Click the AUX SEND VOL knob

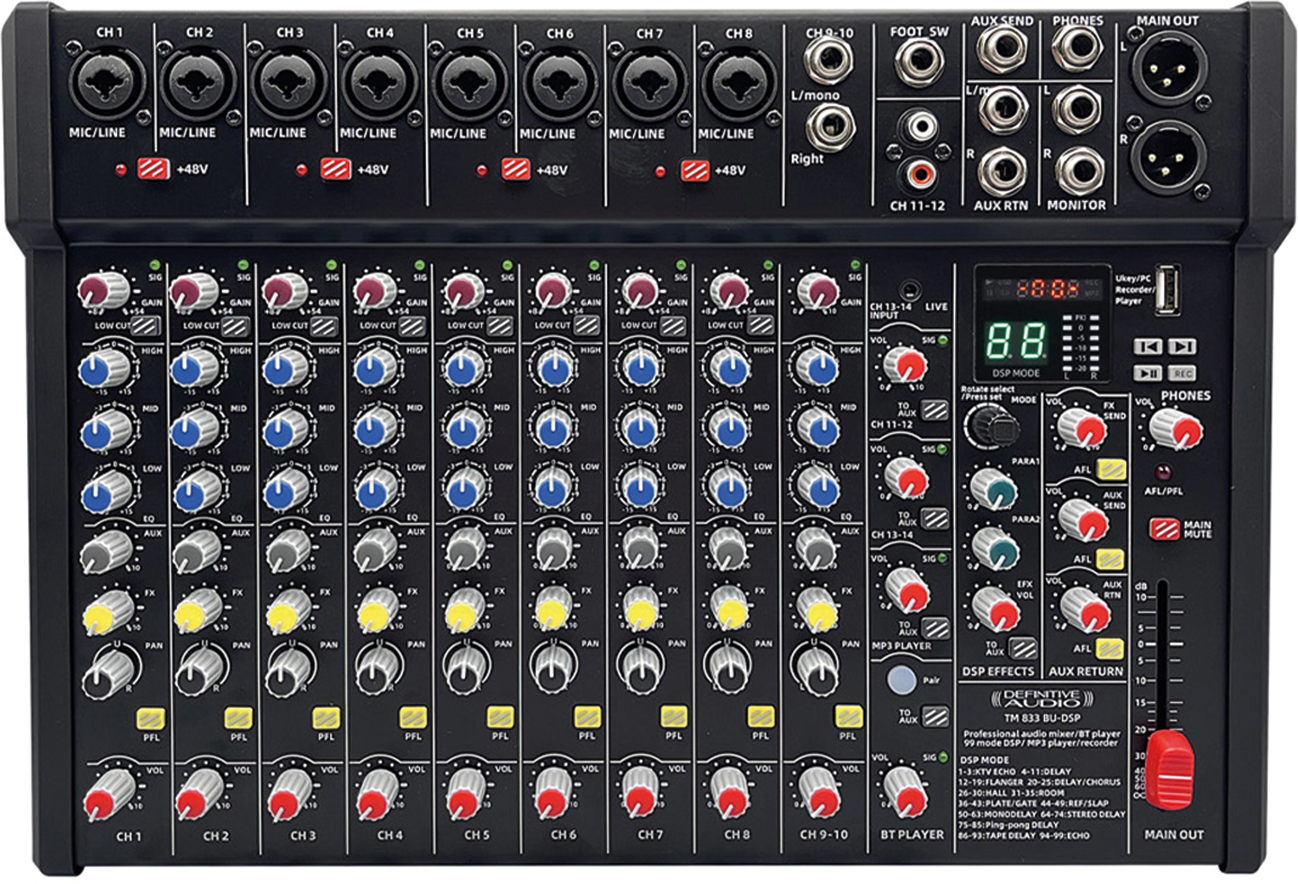[1082, 519]
